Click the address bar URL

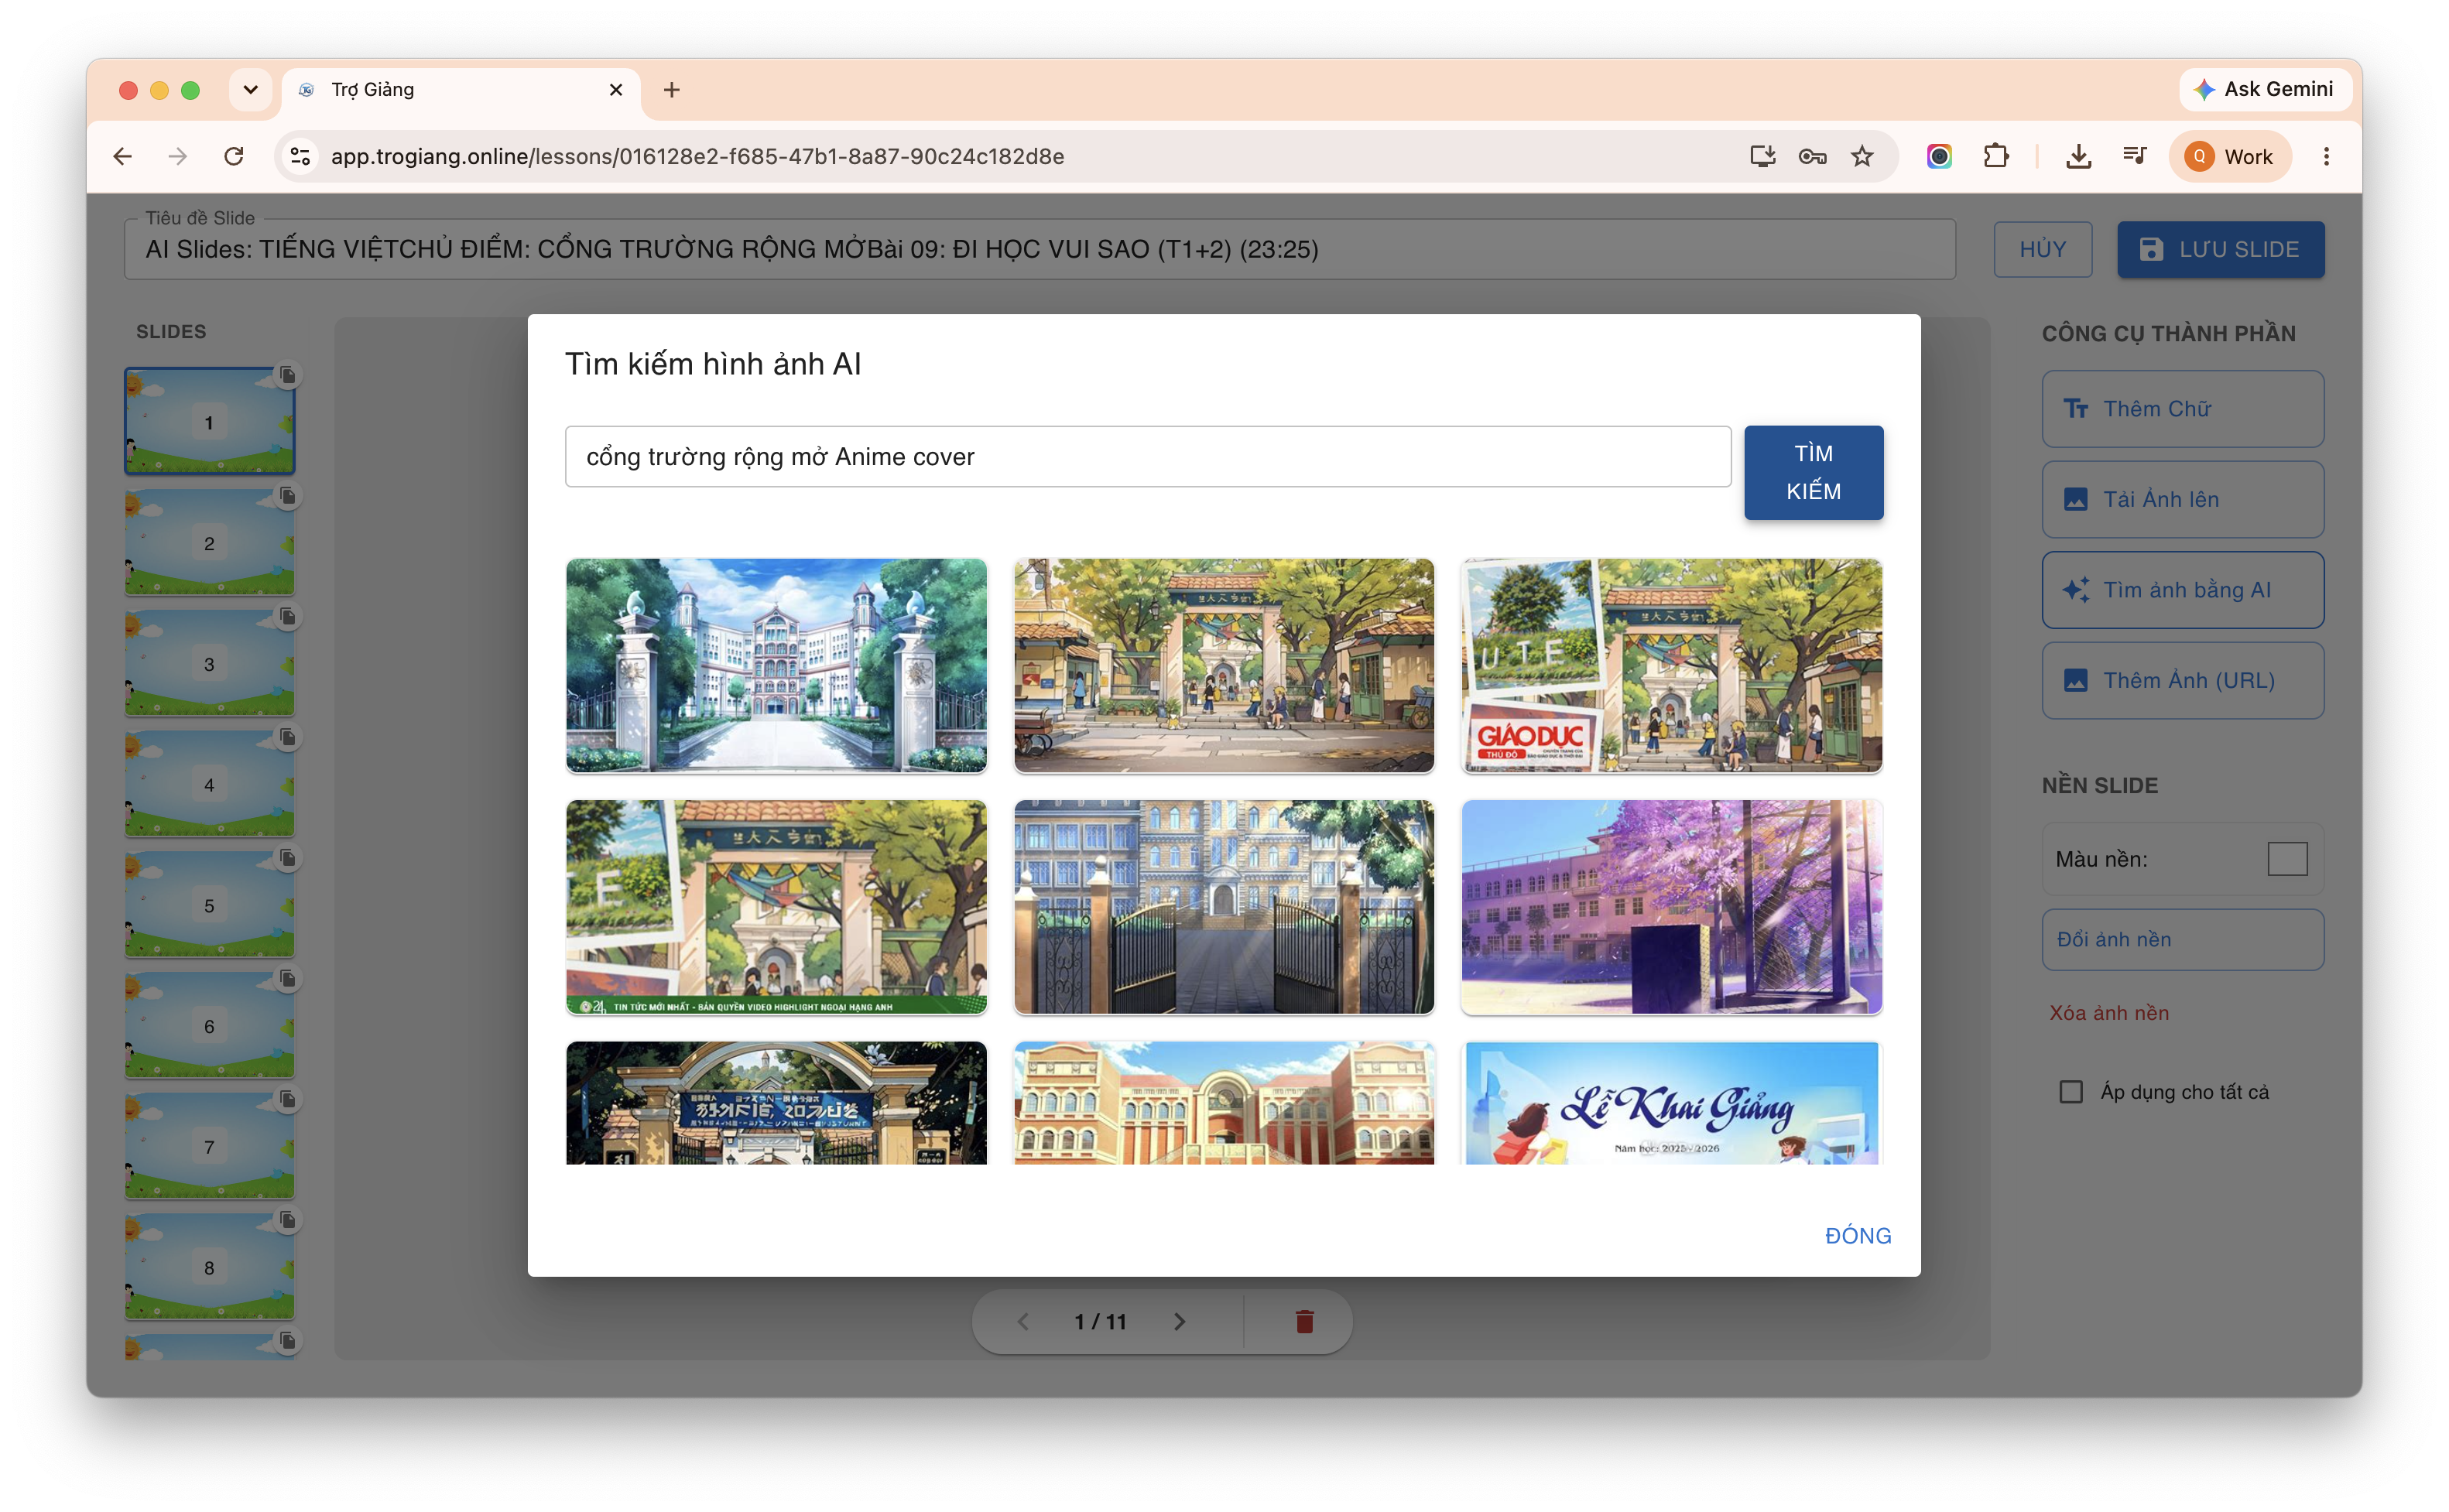[x=697, y=157]
